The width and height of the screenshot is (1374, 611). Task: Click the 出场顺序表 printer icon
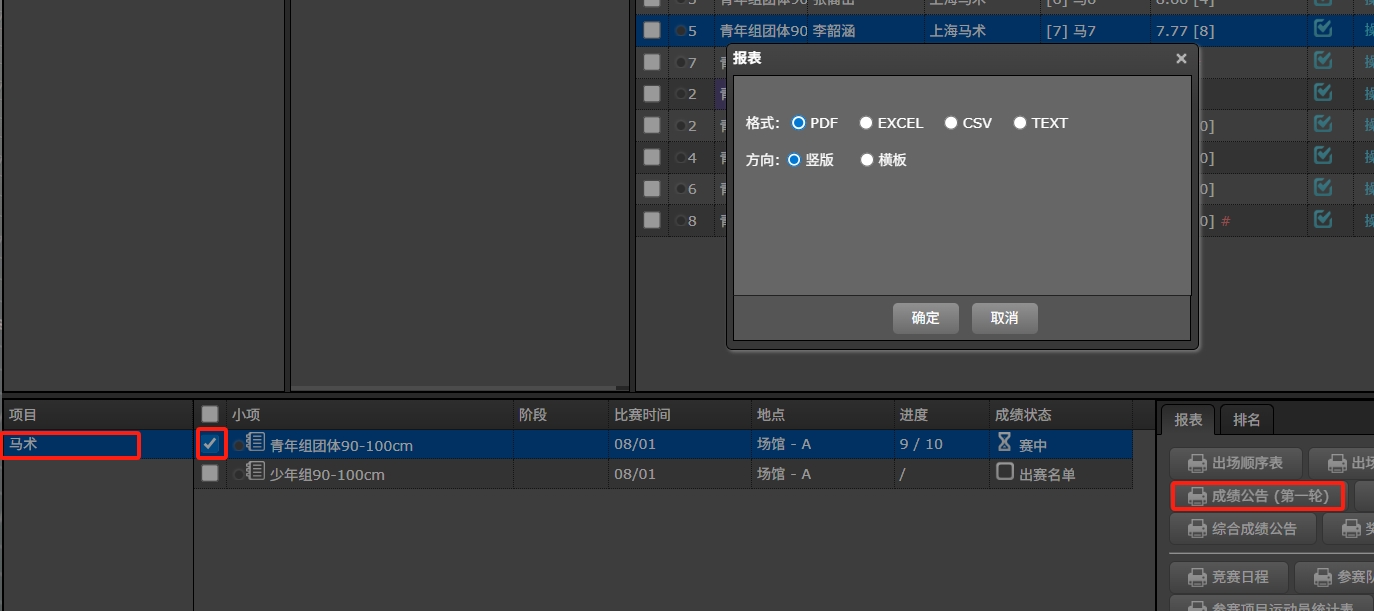1197,463
